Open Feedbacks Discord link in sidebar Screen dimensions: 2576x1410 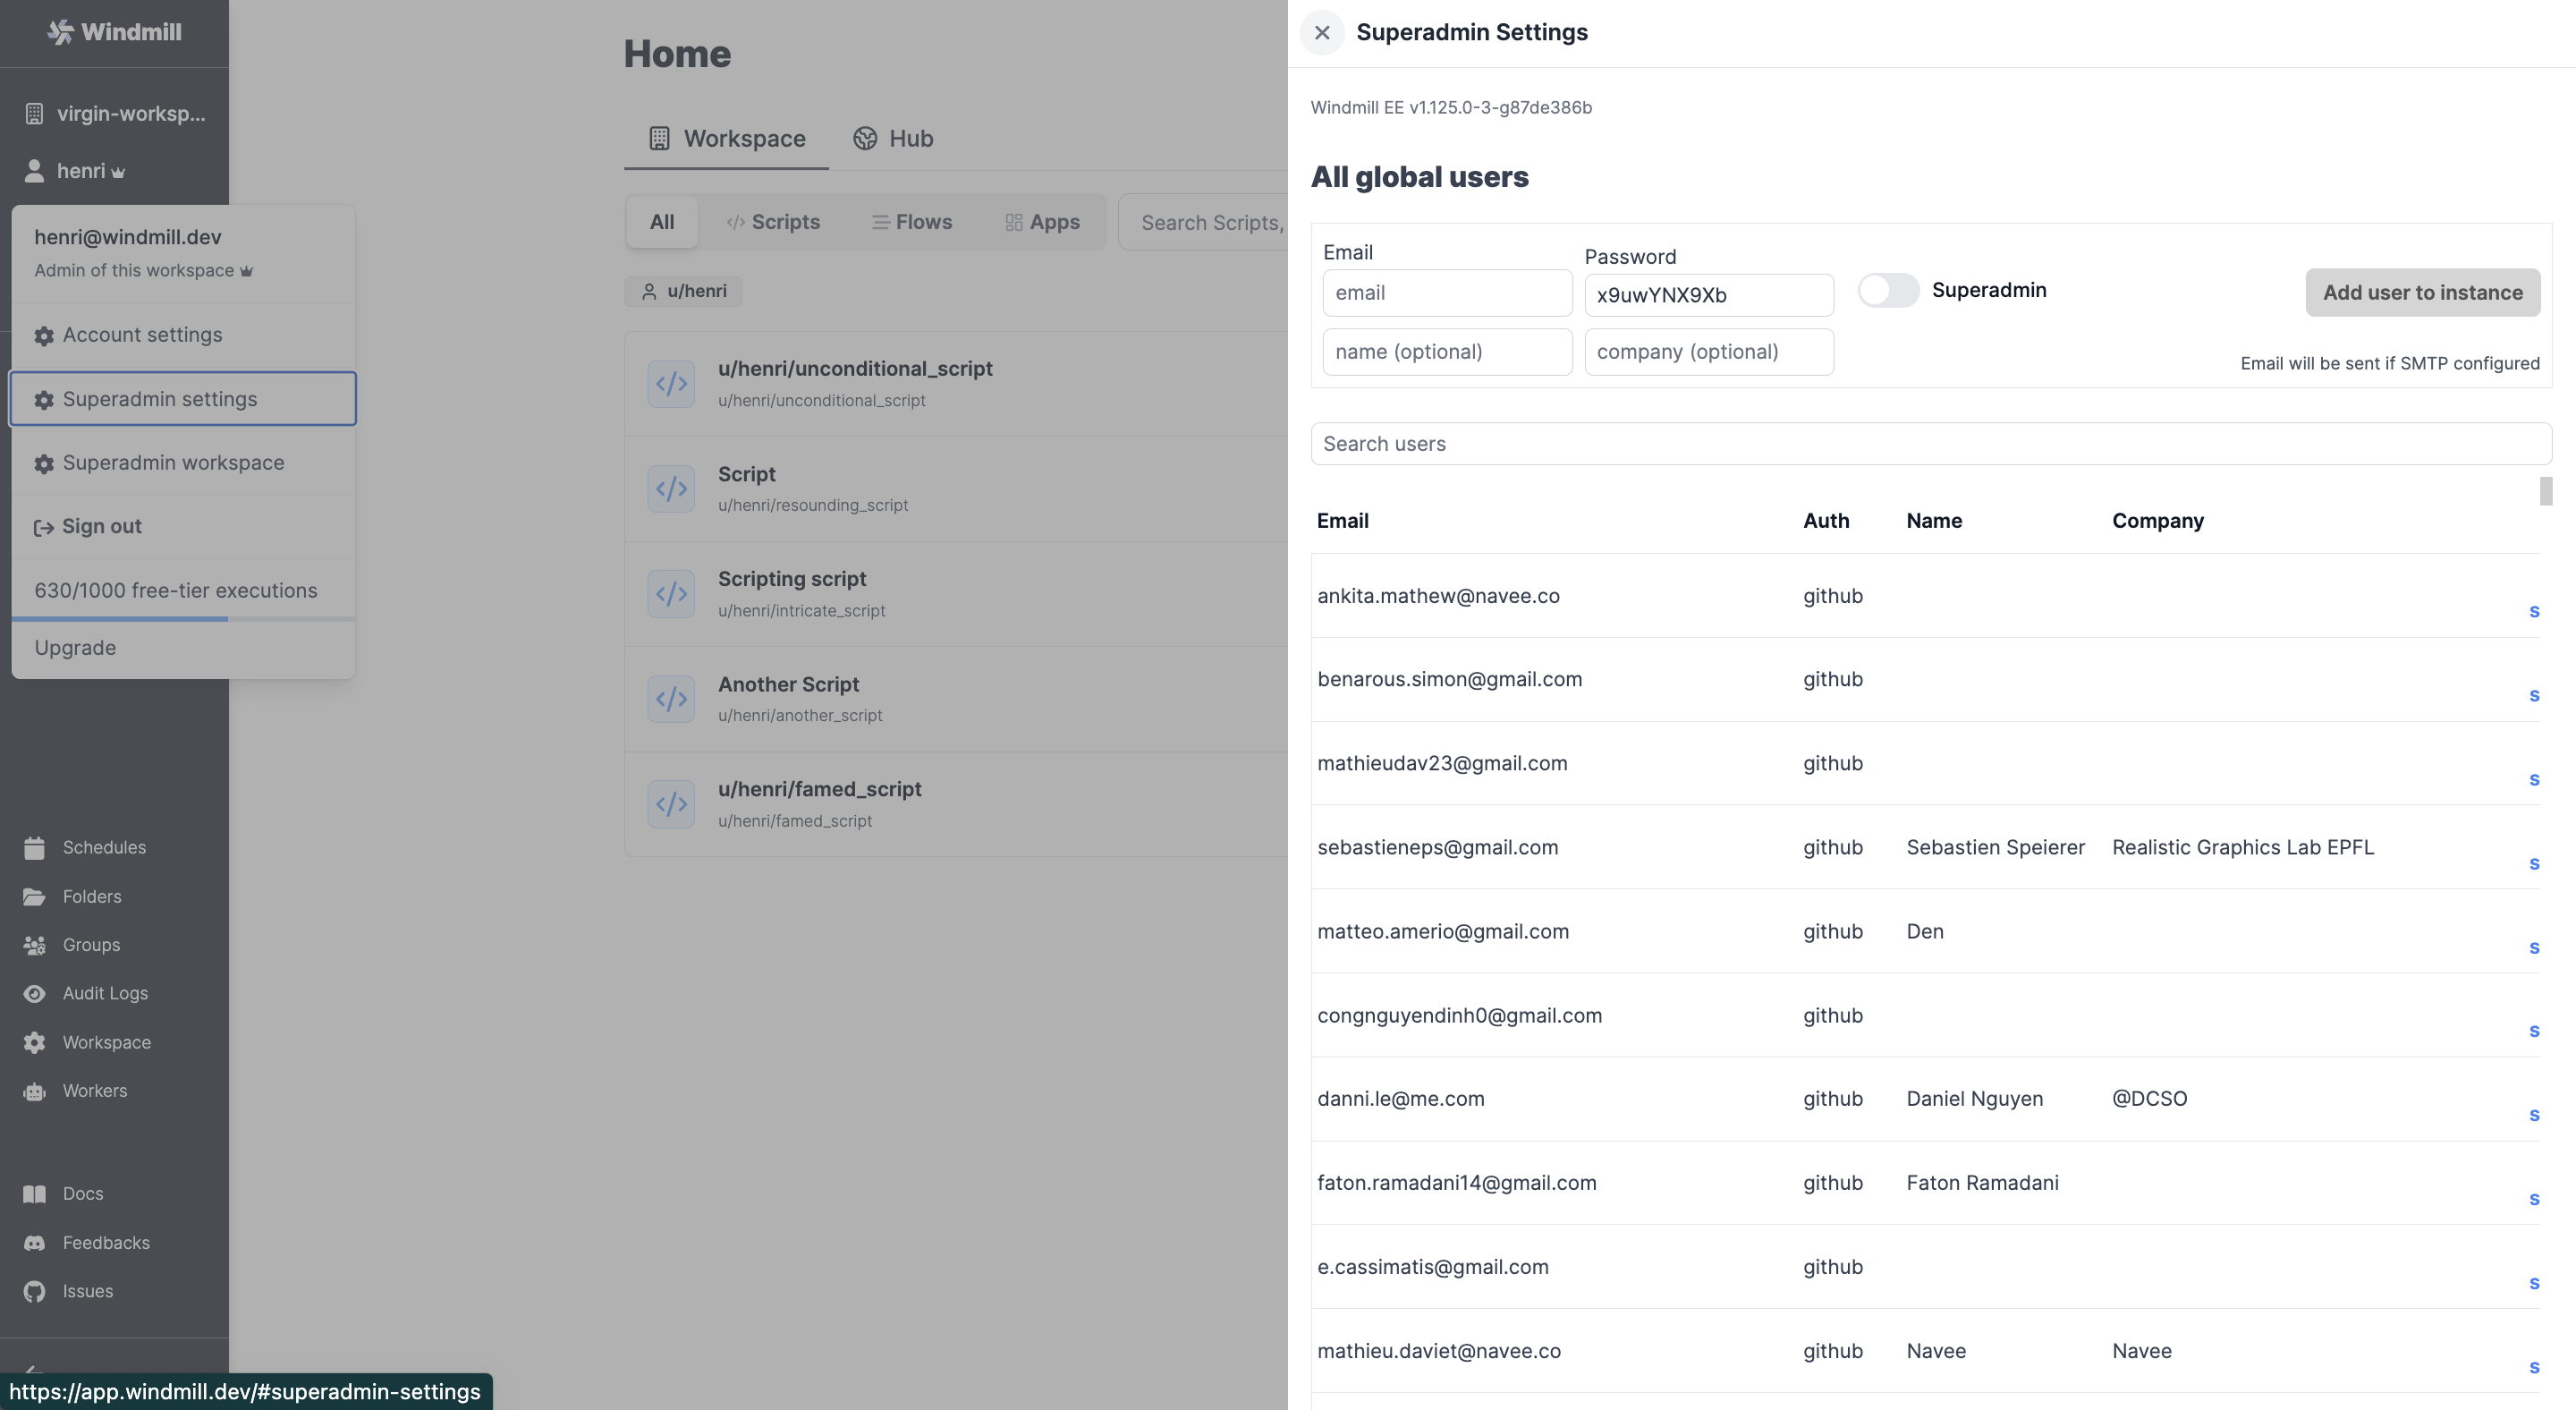click(x=105, y=1243)
